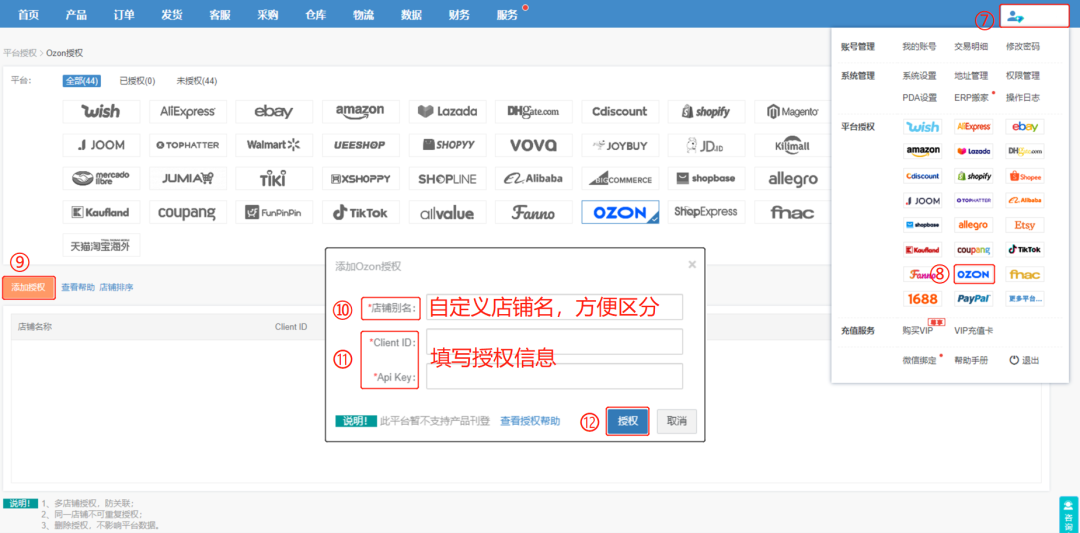The width and height of the screenshot is (1080, 533).
Task: Open the 服务 menu
Action: 507,15
